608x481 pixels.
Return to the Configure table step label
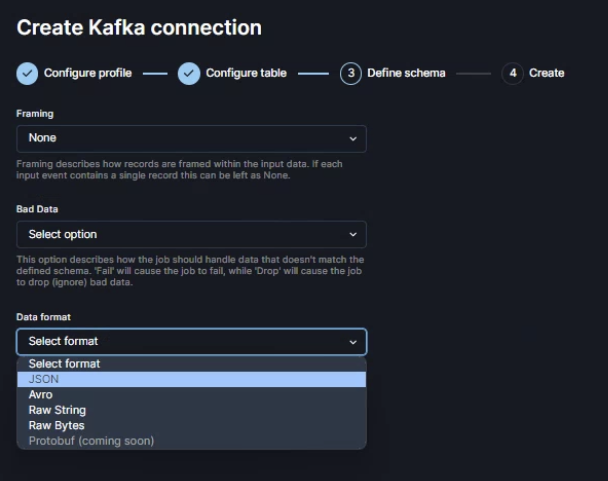point(246,73)
